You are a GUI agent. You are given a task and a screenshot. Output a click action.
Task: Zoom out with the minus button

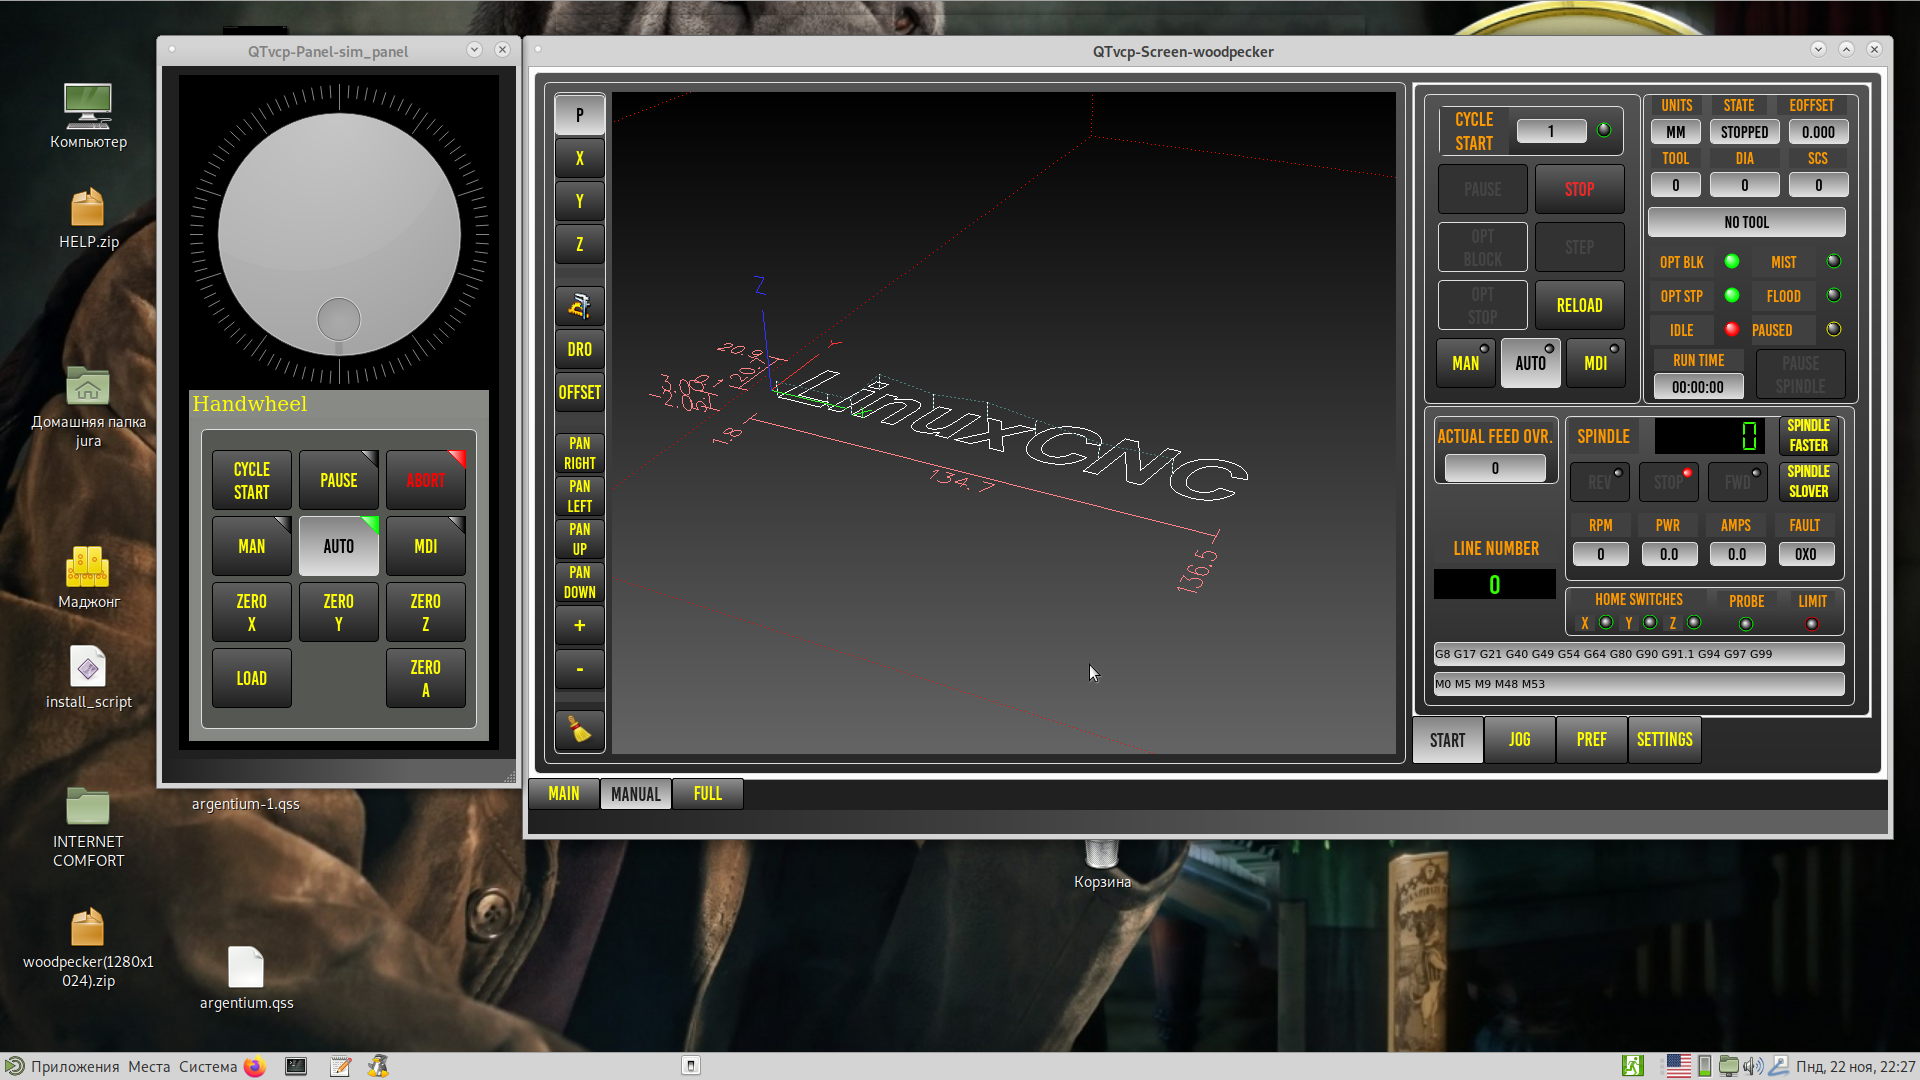click(x=579, y=669)
